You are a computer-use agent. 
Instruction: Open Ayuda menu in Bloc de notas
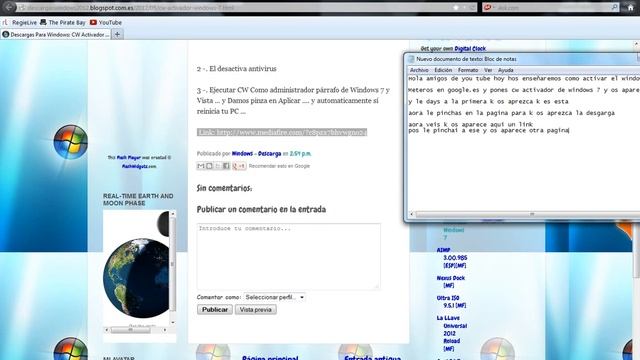[505, 70]
